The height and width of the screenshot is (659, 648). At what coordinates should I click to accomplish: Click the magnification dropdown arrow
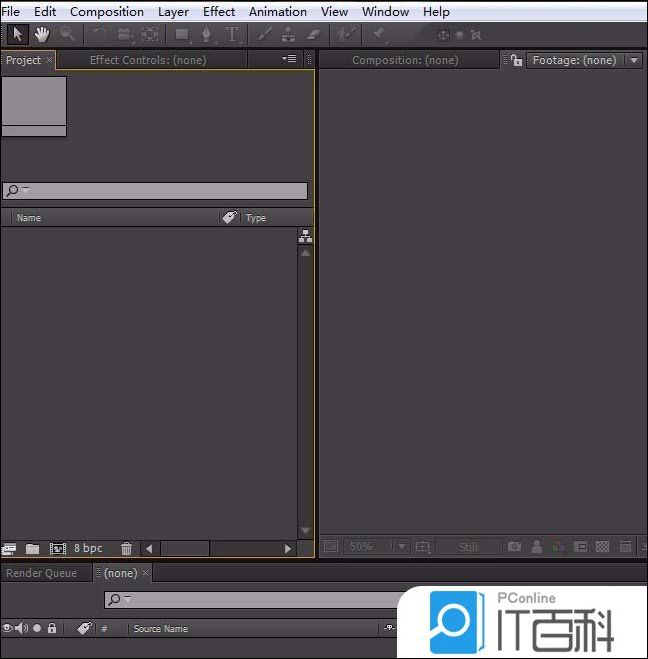(402, 546)
